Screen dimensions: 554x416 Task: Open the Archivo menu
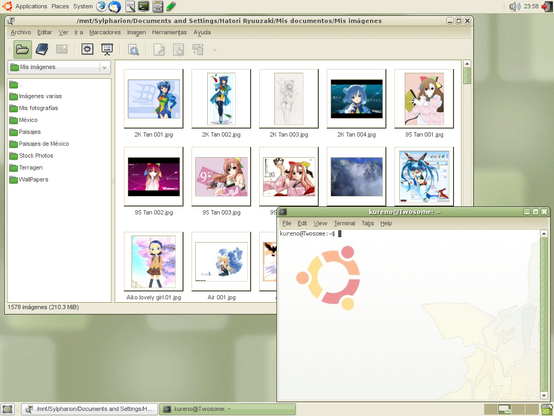[x=21, y=33]
